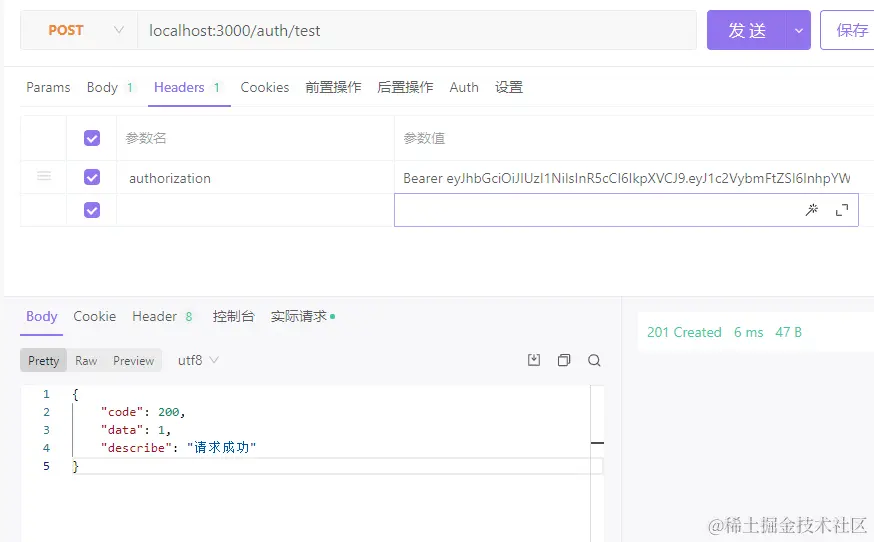Select the Raw view mode

click(x=86, y=360)
